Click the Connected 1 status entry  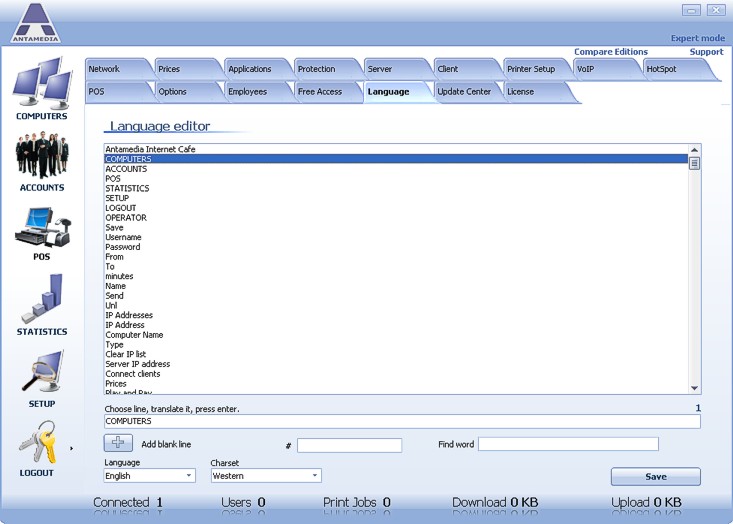[128, 502]
